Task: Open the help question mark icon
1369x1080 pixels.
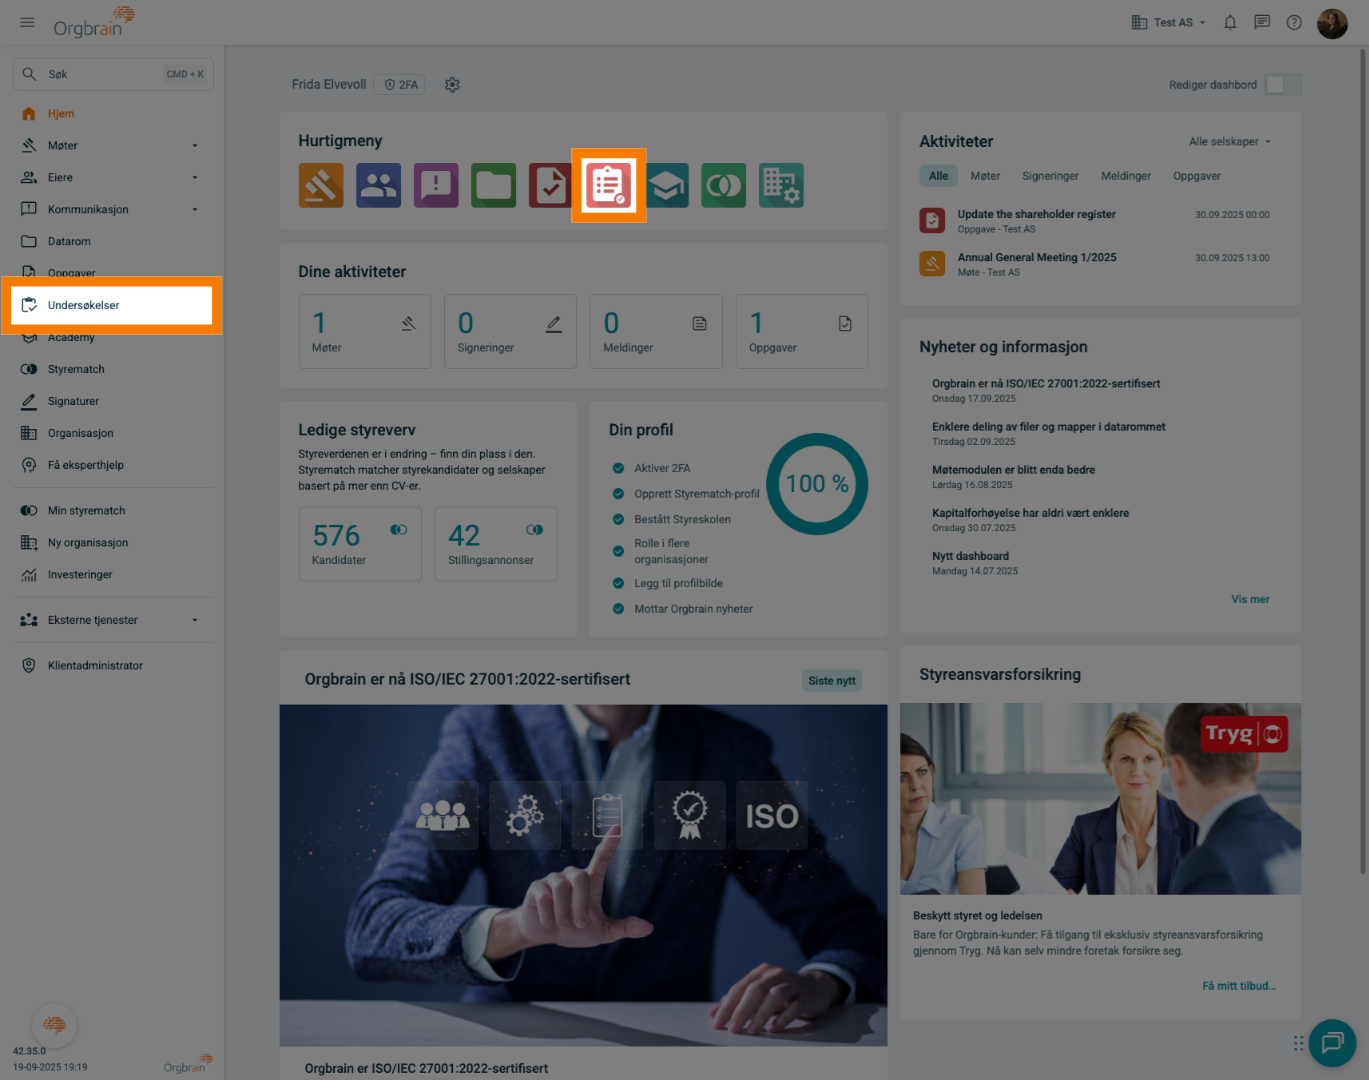Action: 1294,22
